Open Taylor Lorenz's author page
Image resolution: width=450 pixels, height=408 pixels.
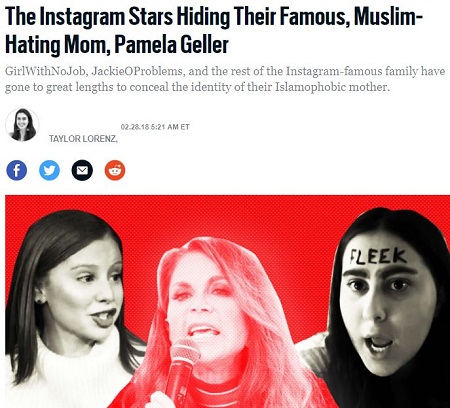pos(83,138)
